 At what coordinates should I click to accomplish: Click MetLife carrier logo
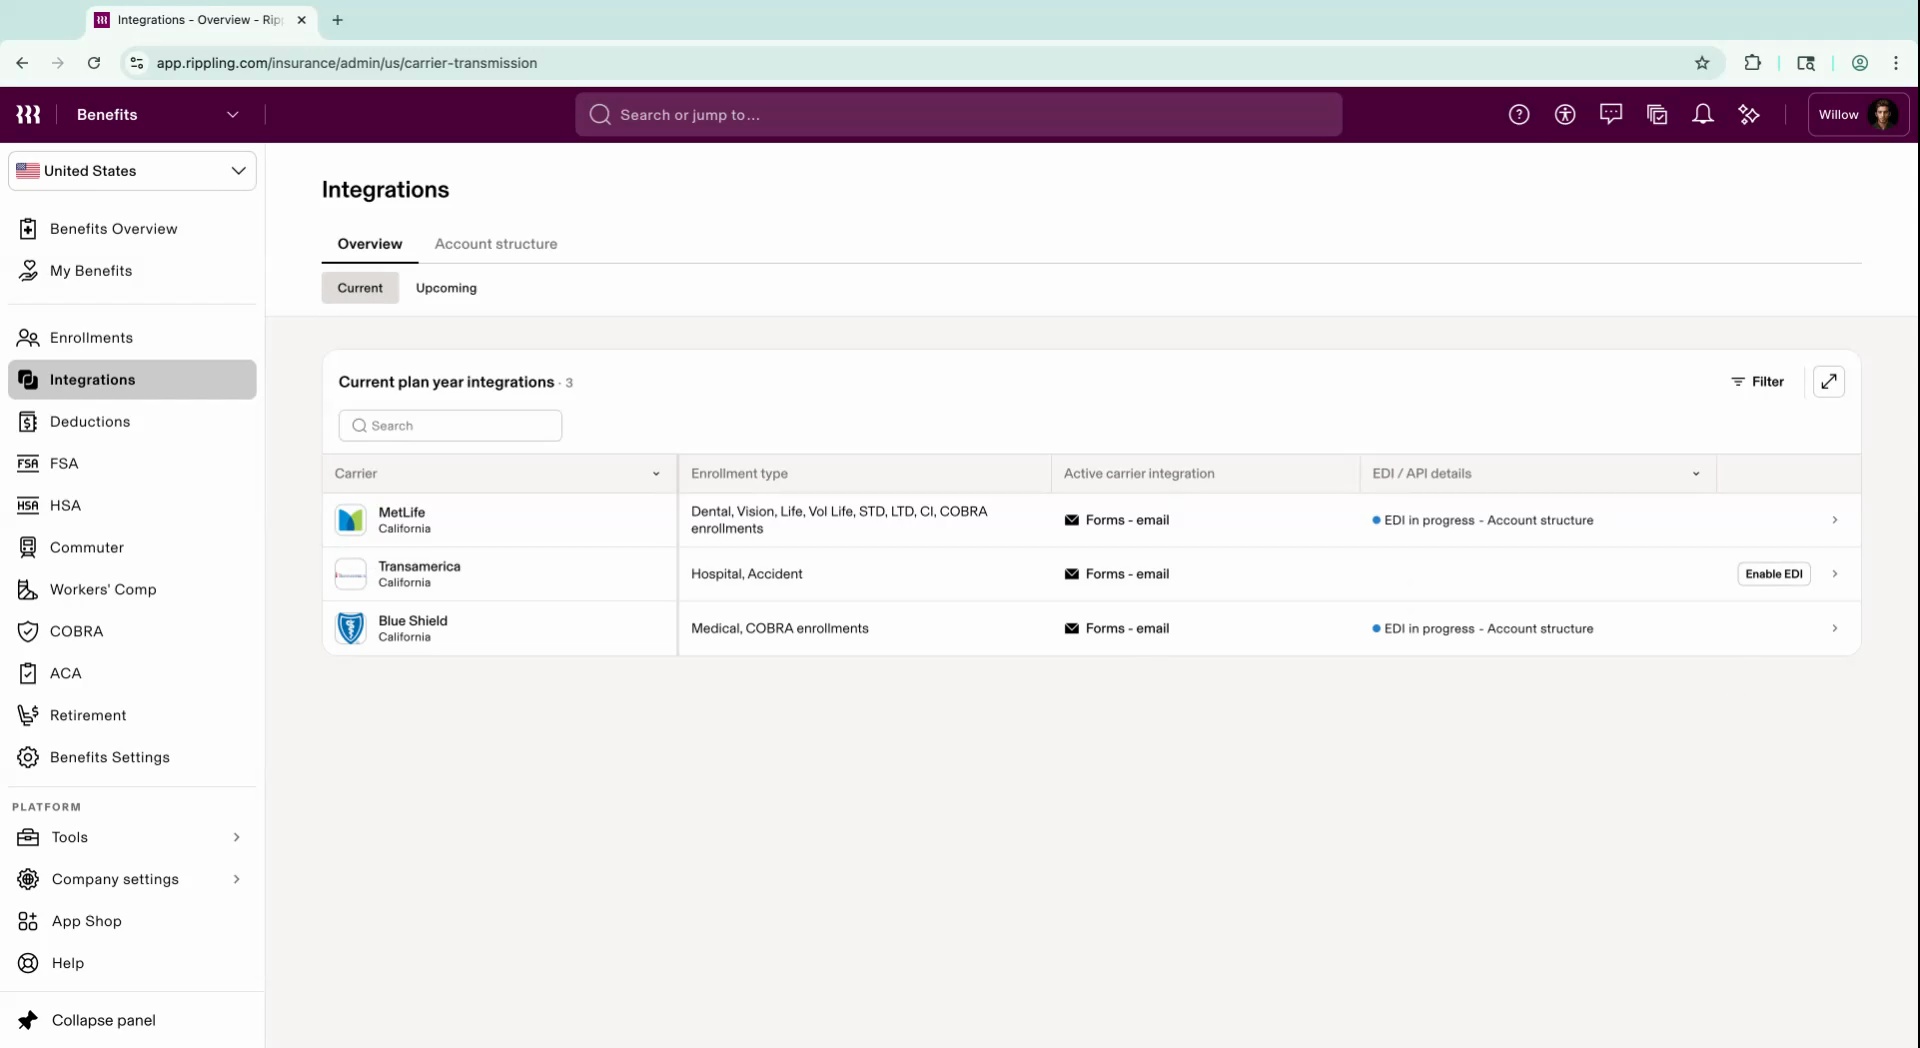click(x=351, y=520)
